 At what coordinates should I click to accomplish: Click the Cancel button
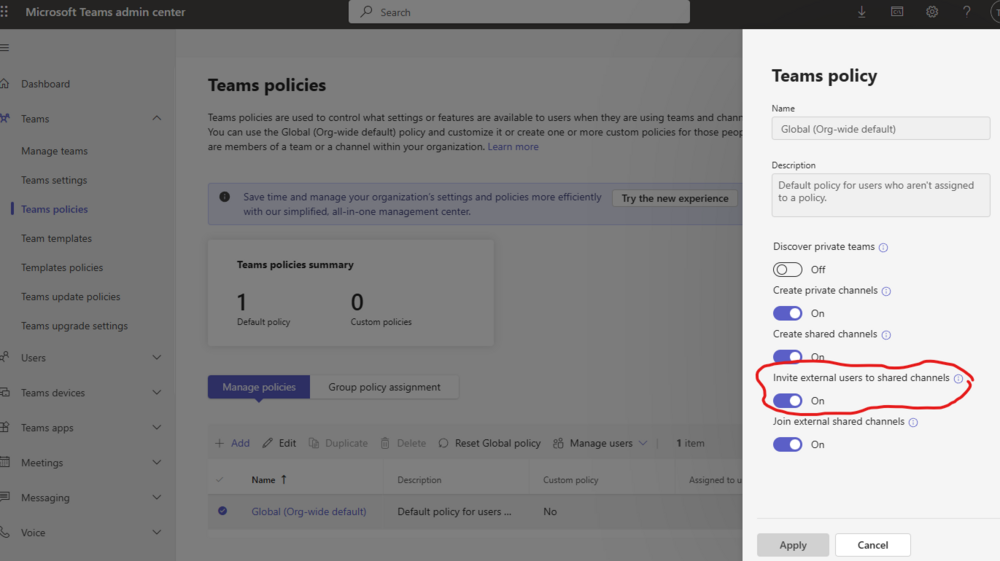[872, 545]
